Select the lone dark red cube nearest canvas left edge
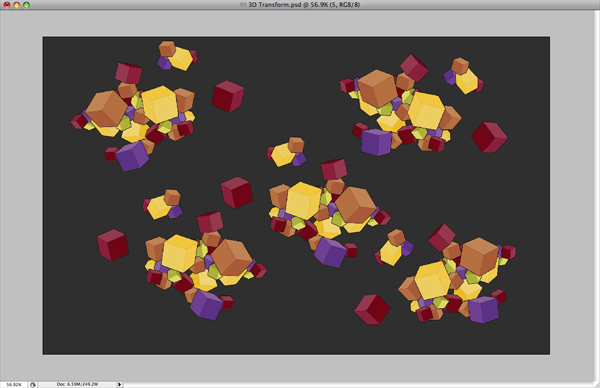The height and width of the screenshot is (388, 600). click(x=112, y=245)
